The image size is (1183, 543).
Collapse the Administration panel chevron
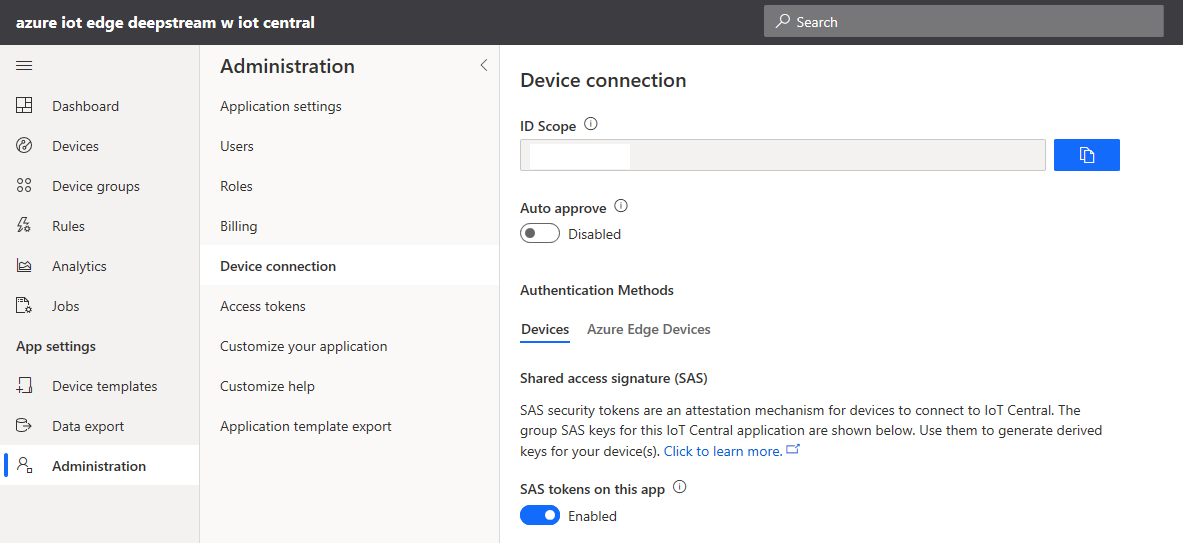[484, 66]
